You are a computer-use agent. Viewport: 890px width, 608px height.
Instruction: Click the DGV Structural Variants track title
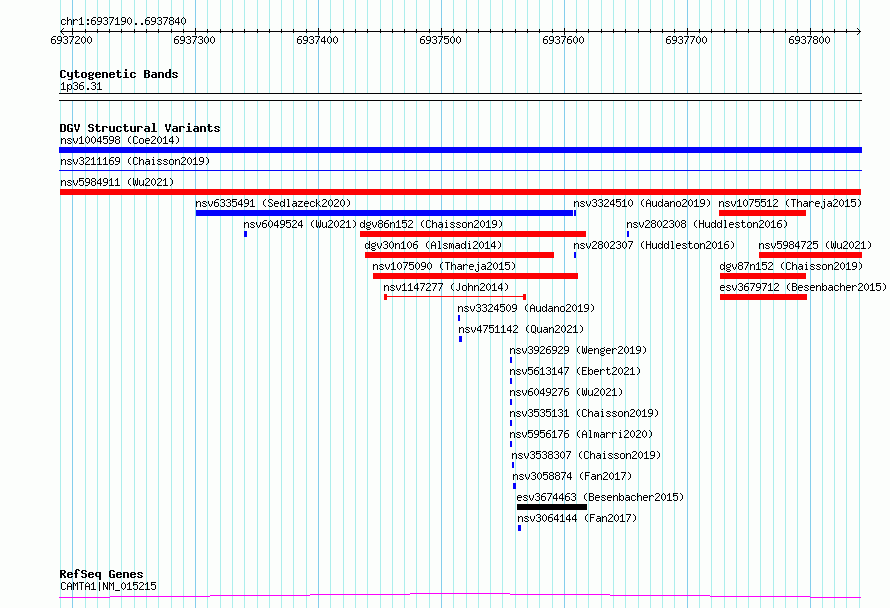tap(140, 128)
